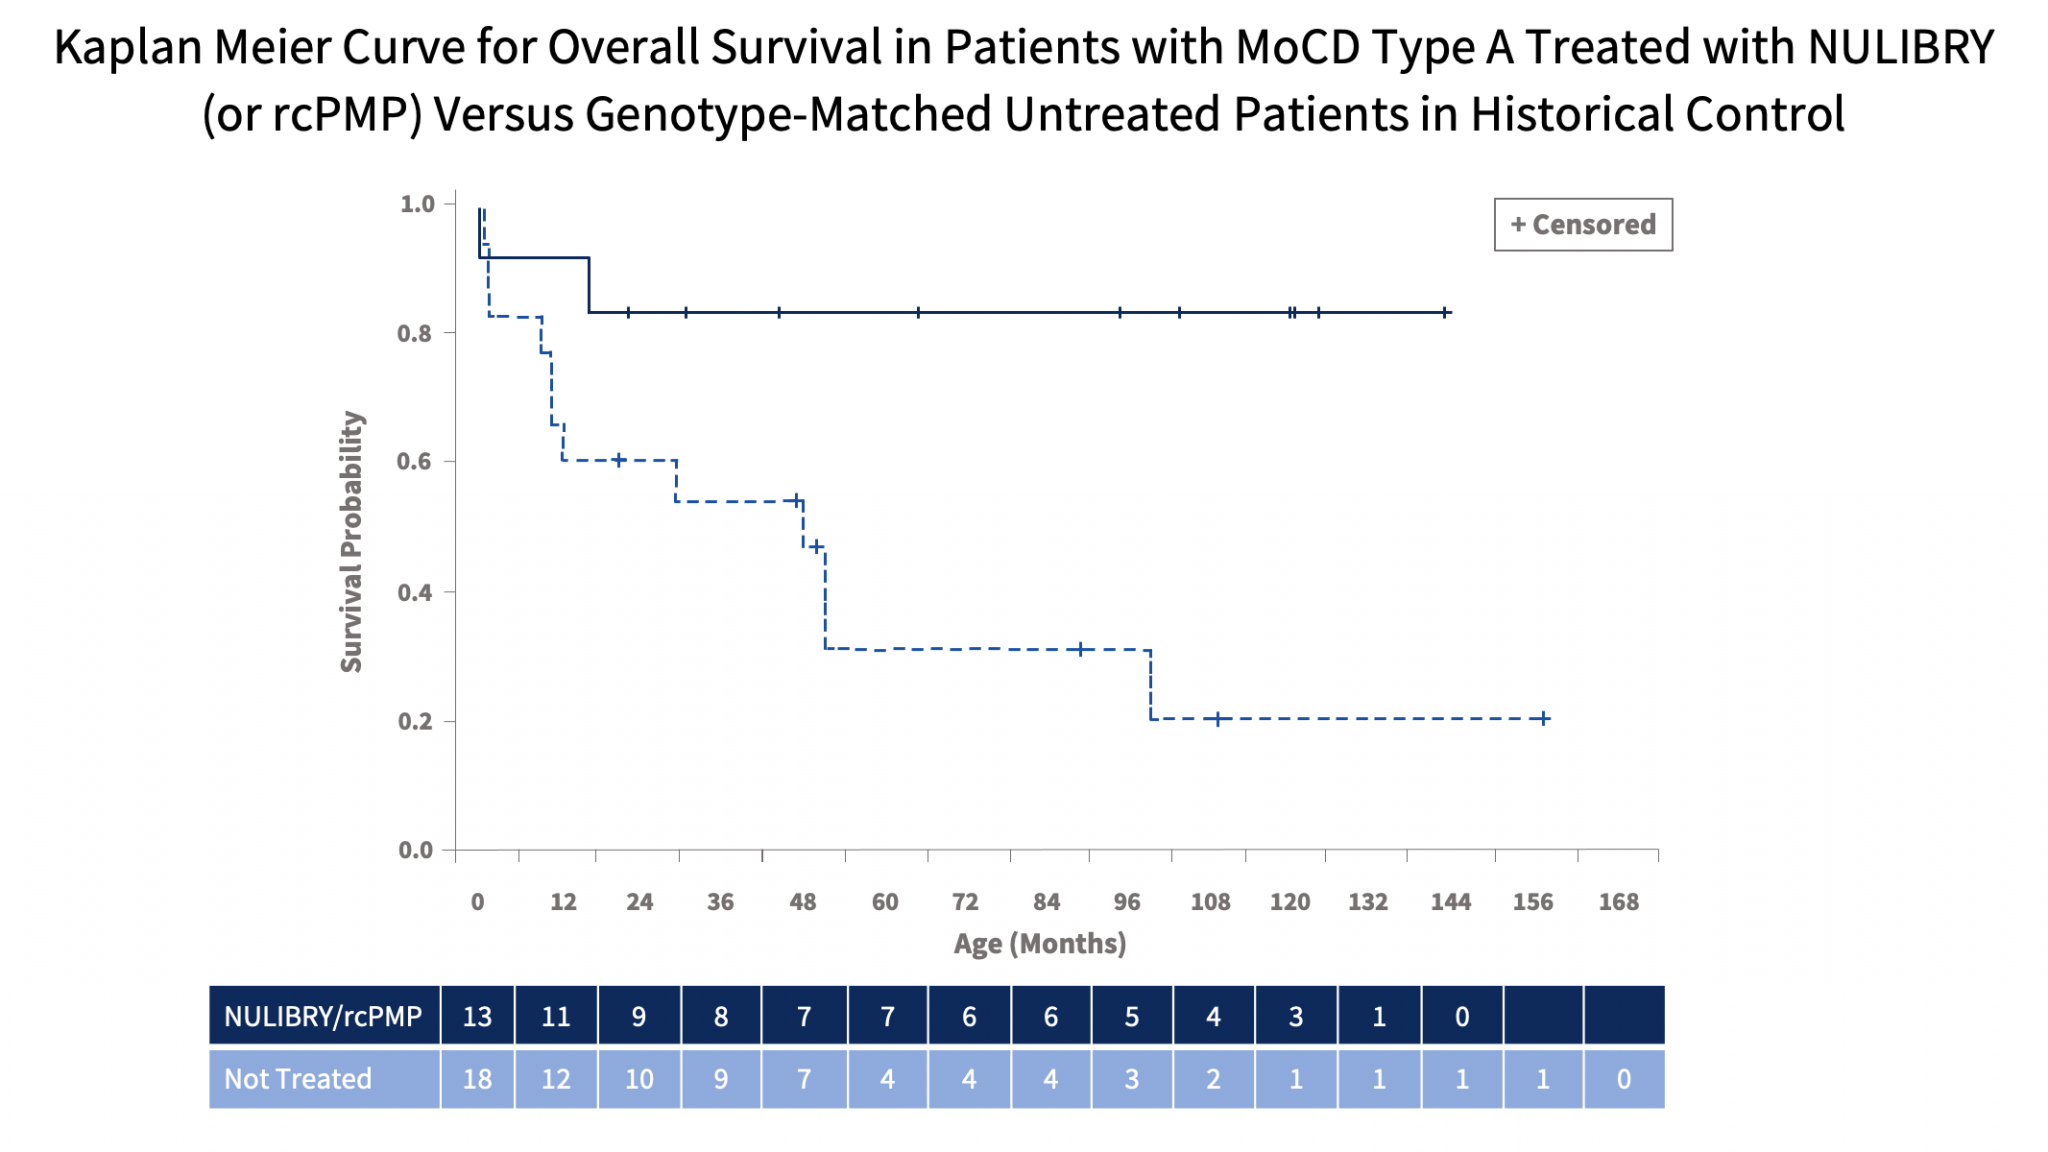Click the 'Age (Months)' x-axis label

point(1039,943)
